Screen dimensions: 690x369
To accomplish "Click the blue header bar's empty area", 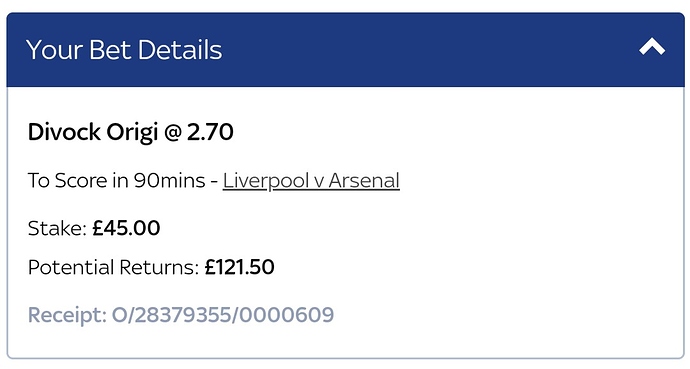I will pyautogui.click(x=429, y=49).
